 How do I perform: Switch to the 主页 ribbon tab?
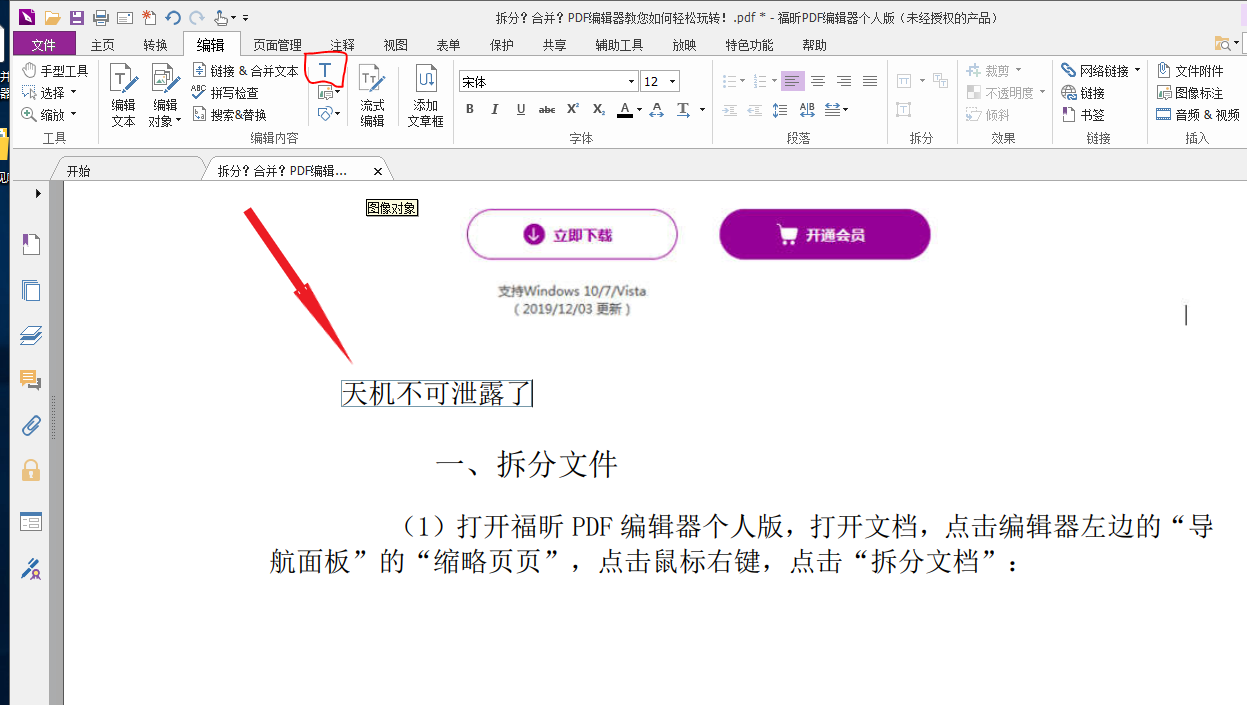[x=103, y=45]
